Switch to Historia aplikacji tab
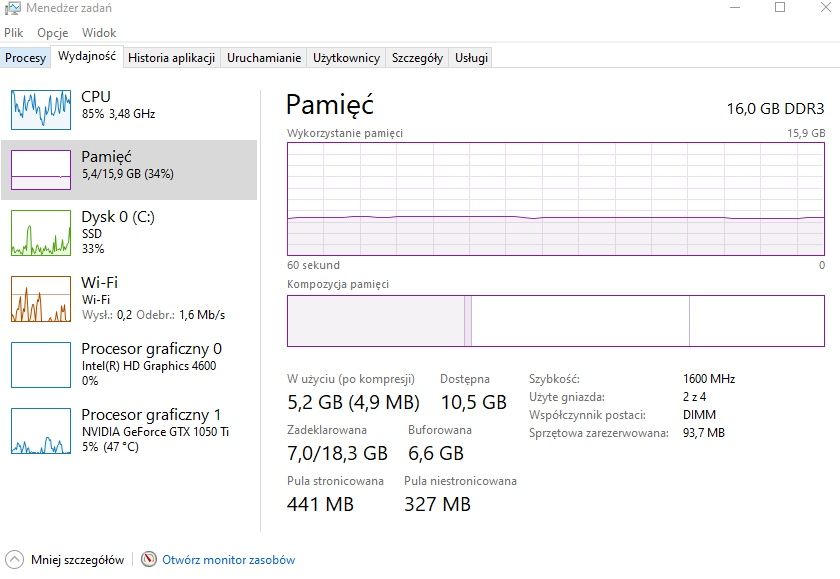The height and width of the screenshot is (579, 840). point(171,58)
